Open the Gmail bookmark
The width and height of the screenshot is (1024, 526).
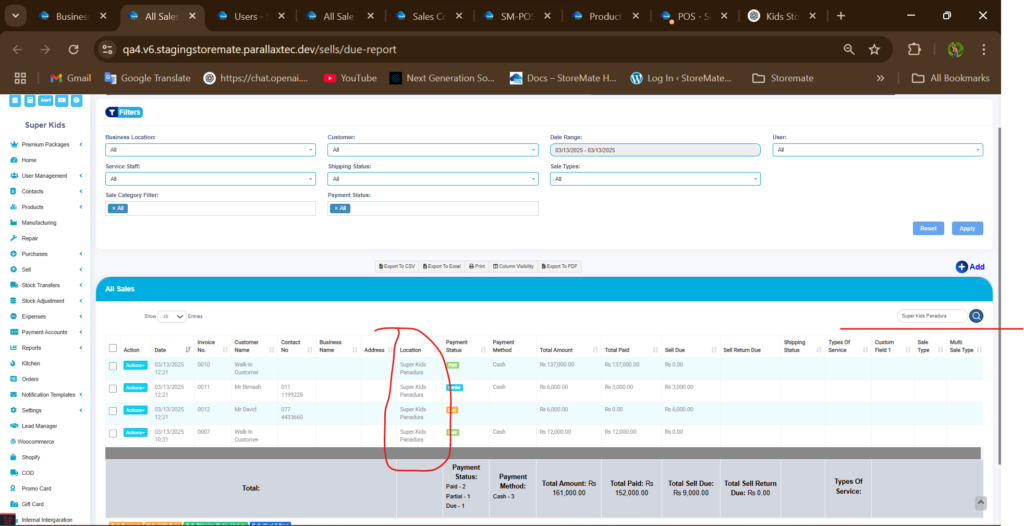click(x=71, y=78)
